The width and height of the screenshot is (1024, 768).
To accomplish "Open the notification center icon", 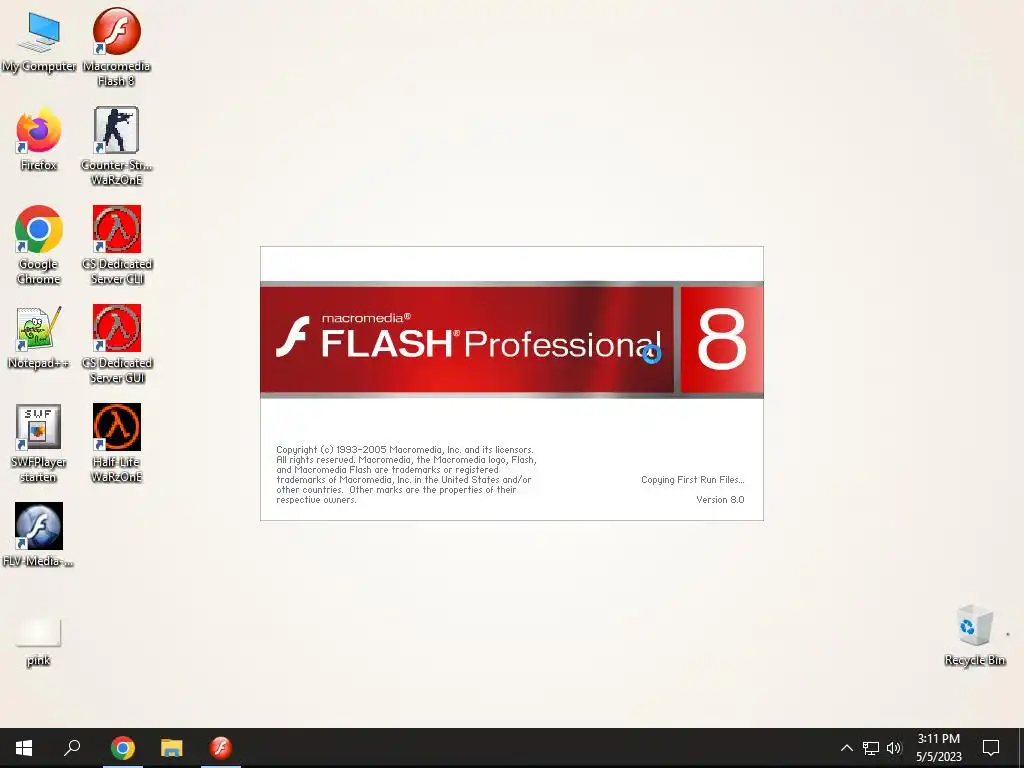I will pyautogui.click(x=991, y=748).
